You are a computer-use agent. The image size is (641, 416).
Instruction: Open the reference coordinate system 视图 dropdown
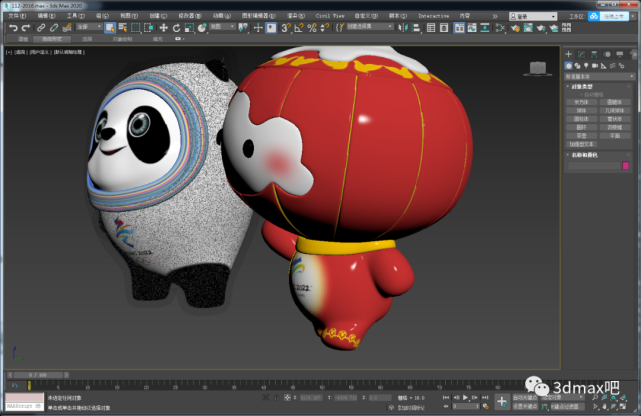[222, 27]
